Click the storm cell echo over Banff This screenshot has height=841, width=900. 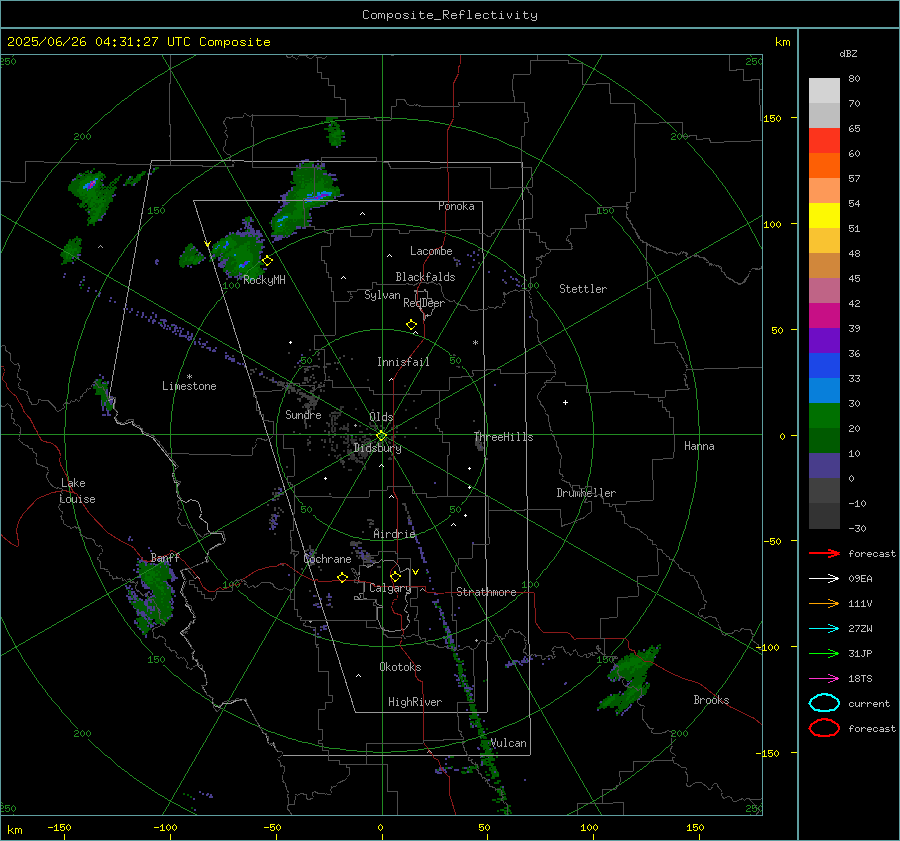(x=152, y=594)
